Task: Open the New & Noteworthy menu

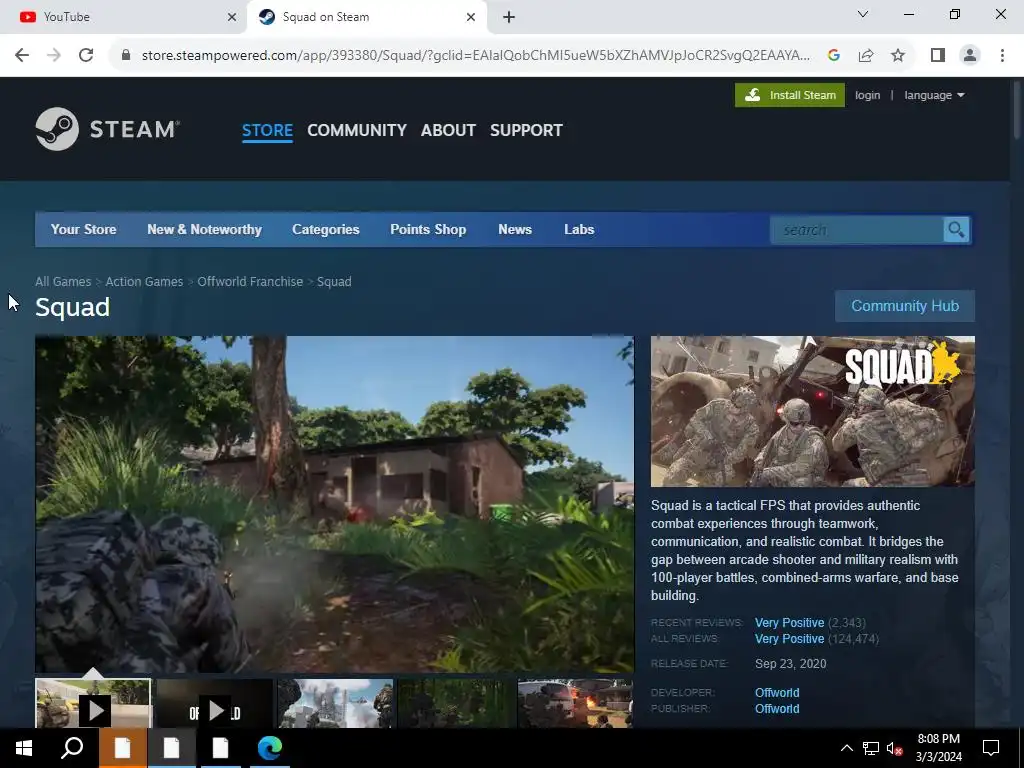Action: pyautogui.click(x=204, y=229)
